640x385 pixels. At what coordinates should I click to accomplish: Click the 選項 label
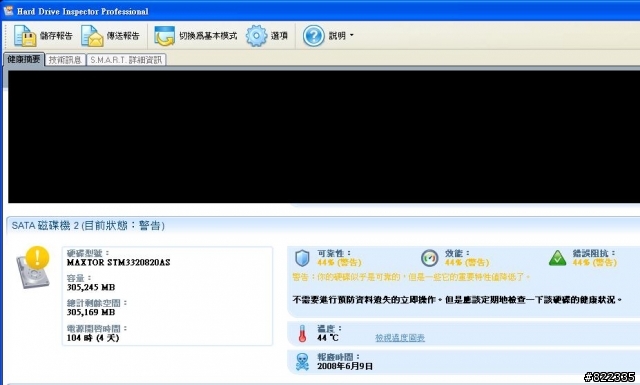point(279,36)
